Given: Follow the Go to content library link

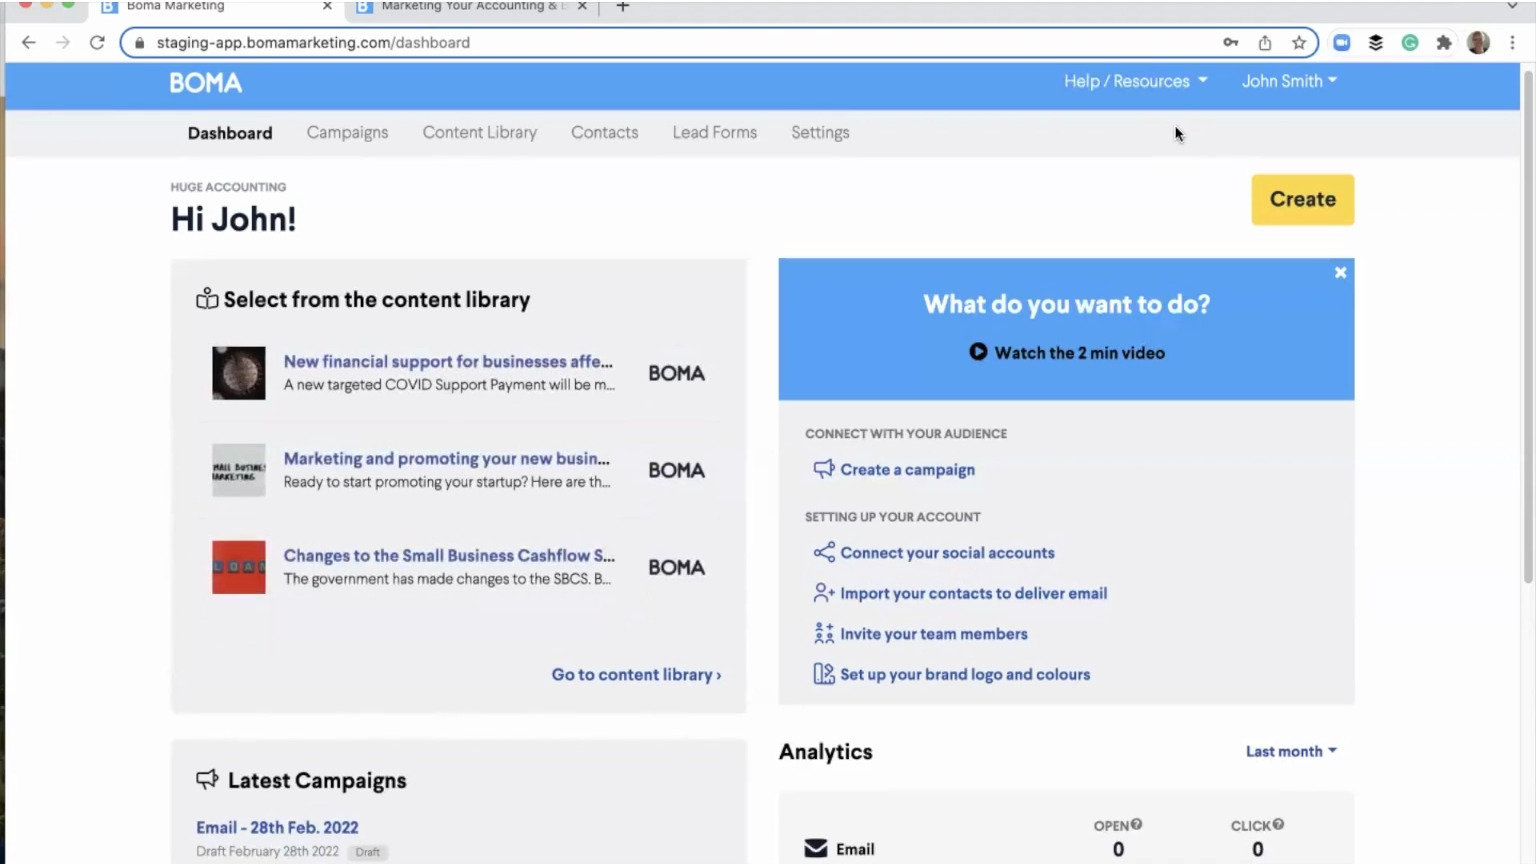Looking at the screenshot, I should [636, 675].
